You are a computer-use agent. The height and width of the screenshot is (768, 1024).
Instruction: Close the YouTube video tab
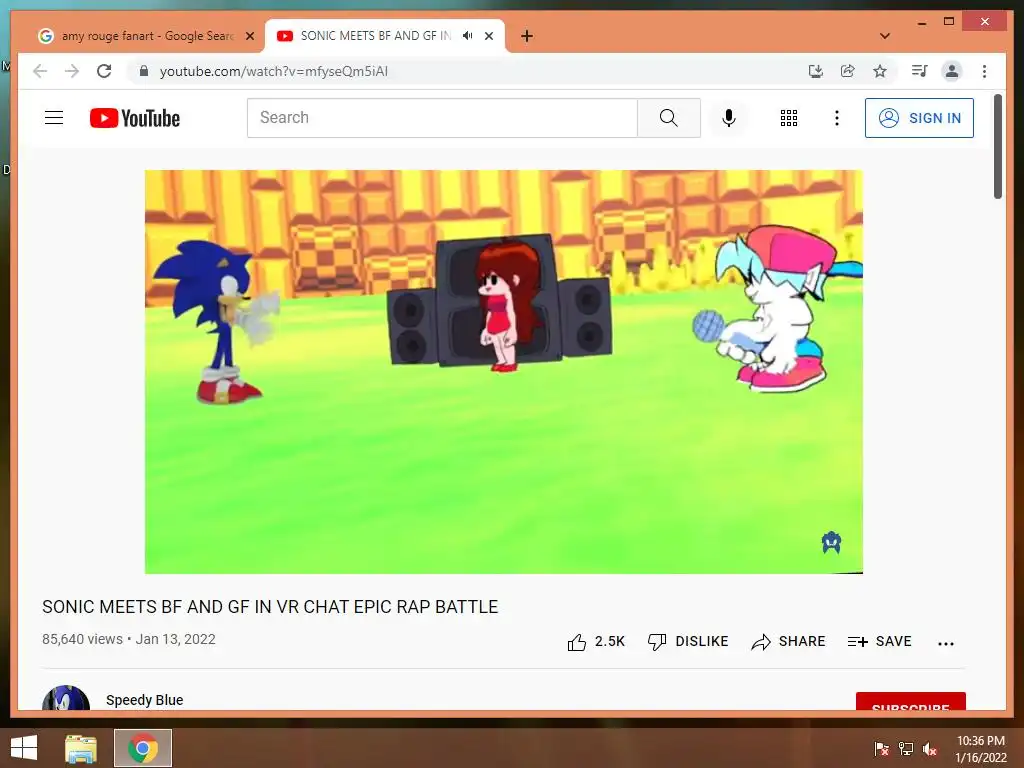[x=489, y=36]
